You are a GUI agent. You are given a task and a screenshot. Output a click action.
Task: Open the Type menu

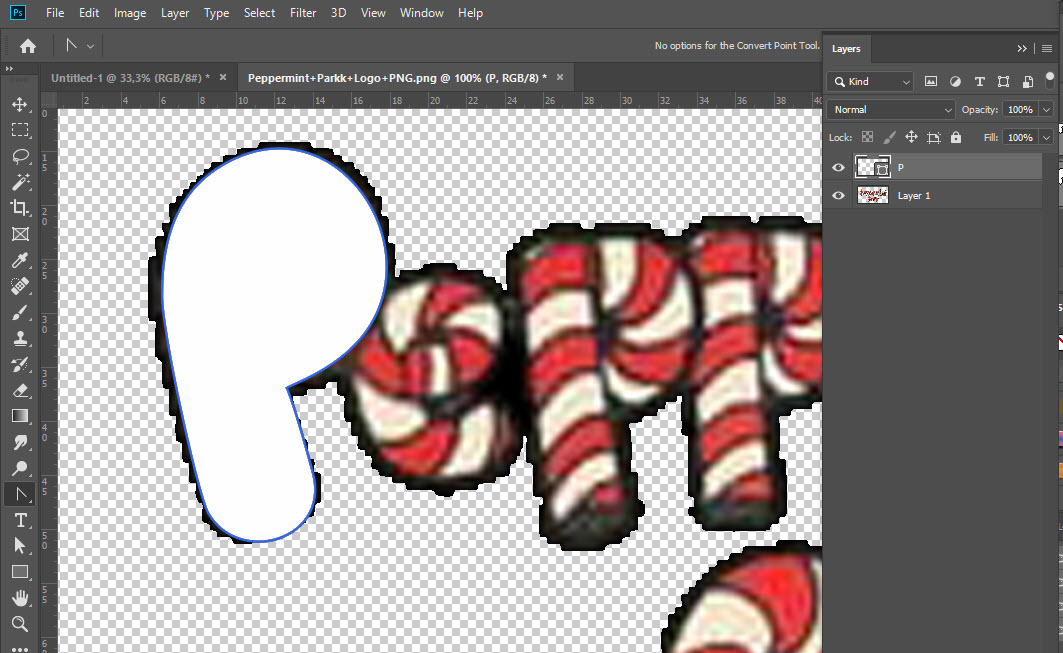tap(216, 13)
